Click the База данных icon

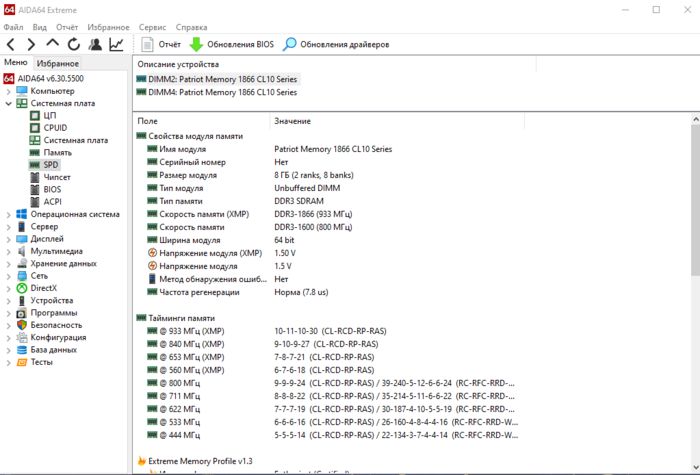tap(21, 350)
